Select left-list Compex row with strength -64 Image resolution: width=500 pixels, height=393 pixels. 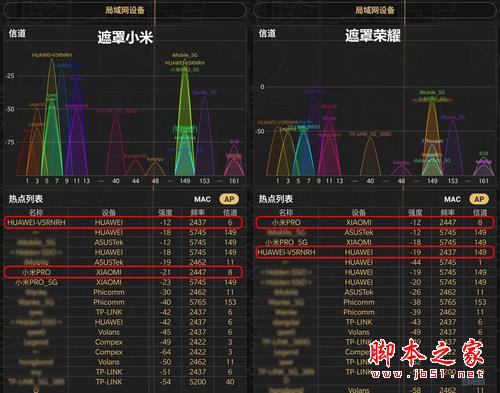click(x=124, y=352)
